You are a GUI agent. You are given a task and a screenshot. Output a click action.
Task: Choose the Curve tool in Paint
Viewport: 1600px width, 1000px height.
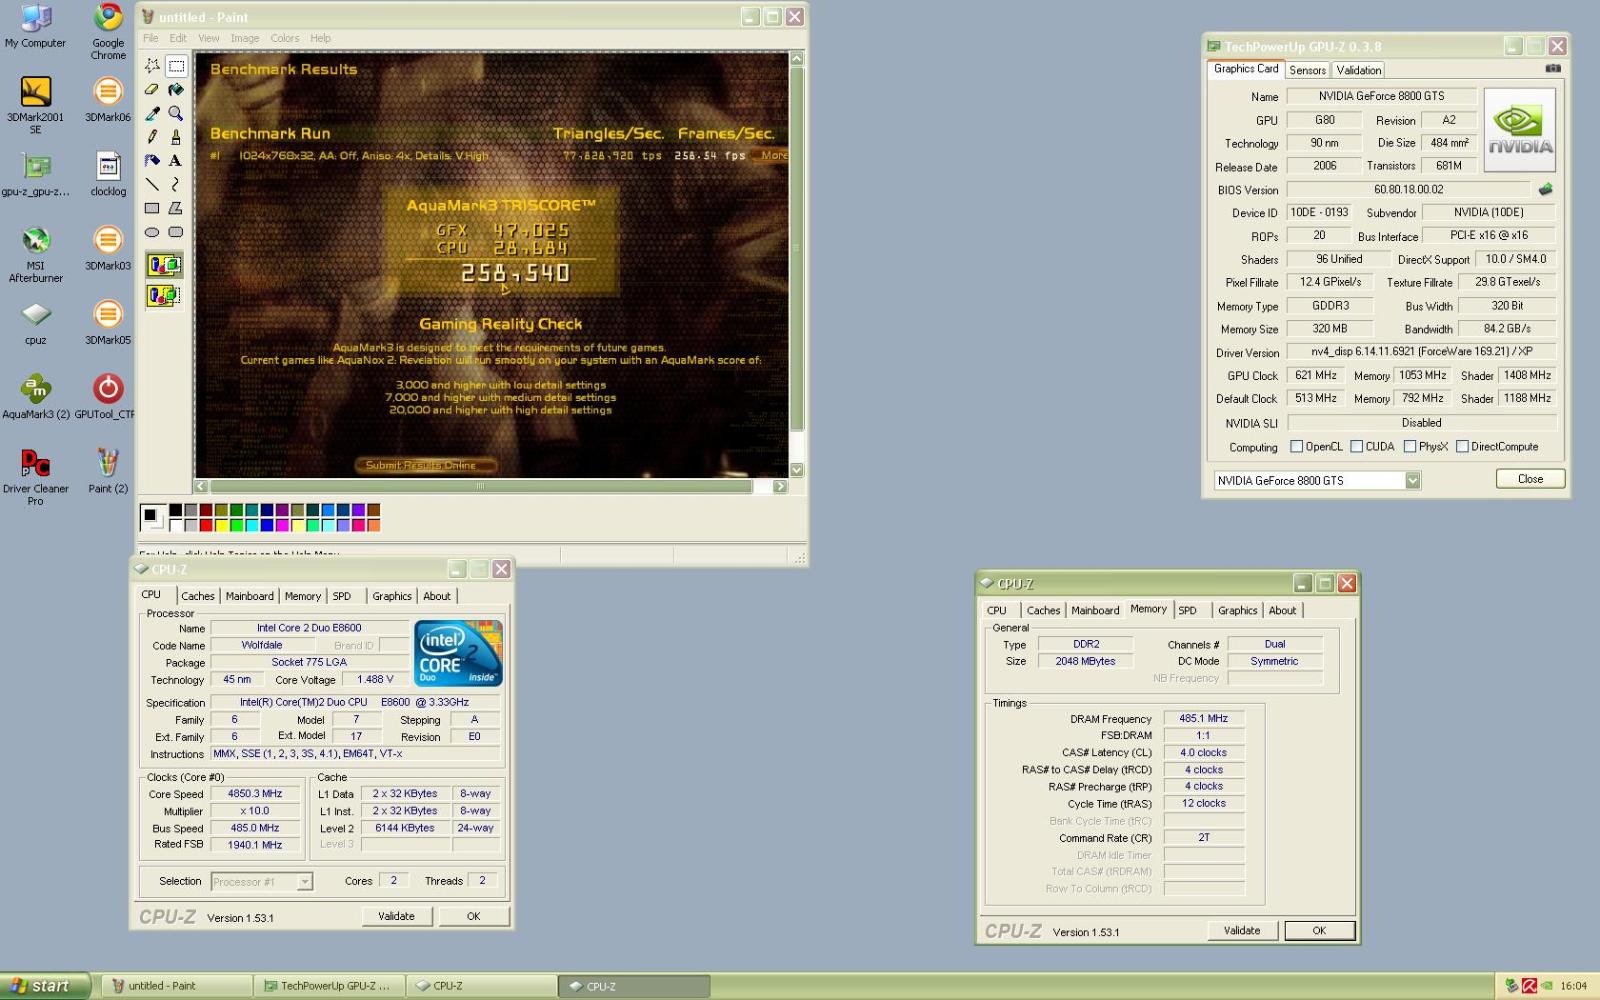click(176, 184)
